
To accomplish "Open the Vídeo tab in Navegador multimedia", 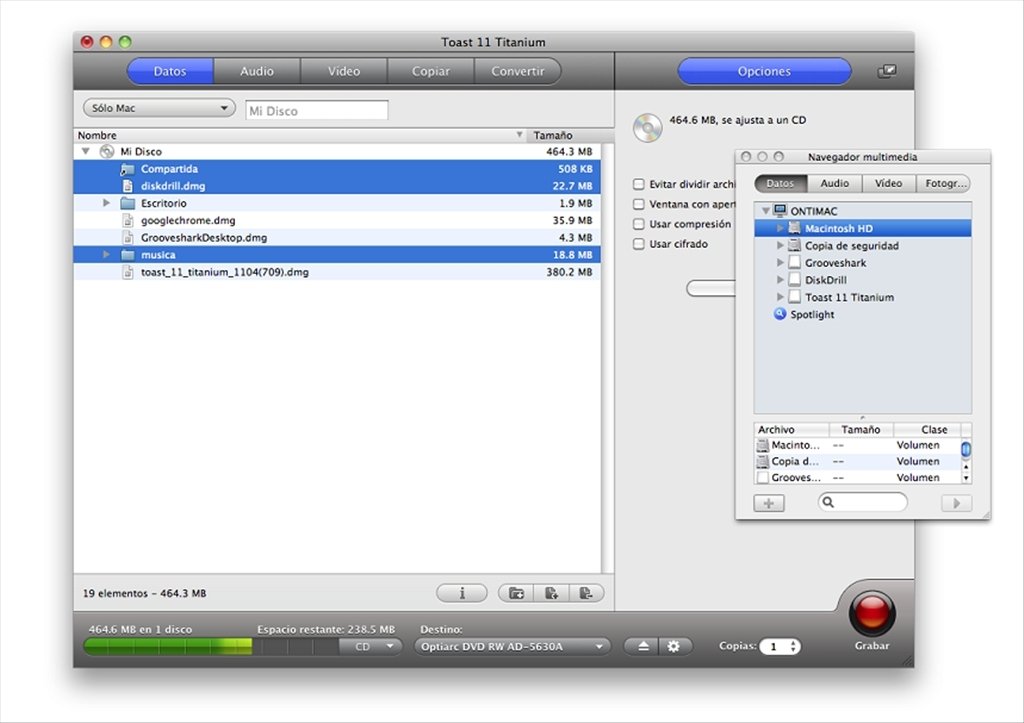I will tap(889, 184).
